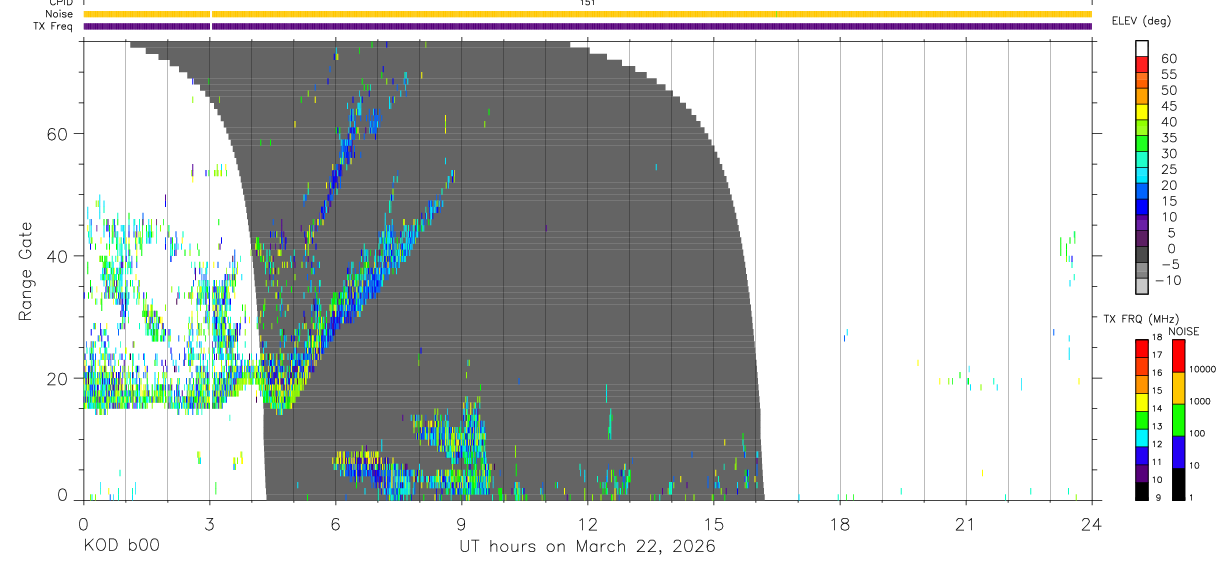Image resolution: width=1228 pixels, height=567 pixels.
Task: Click the "30" label on ELEV scale
Action: (1169, 153)
